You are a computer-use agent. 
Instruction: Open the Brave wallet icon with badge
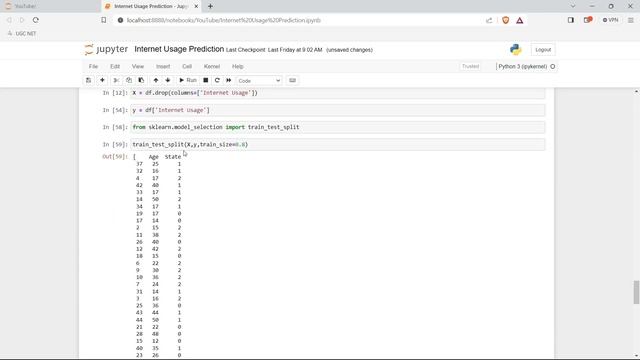click(x=588, y=20)
